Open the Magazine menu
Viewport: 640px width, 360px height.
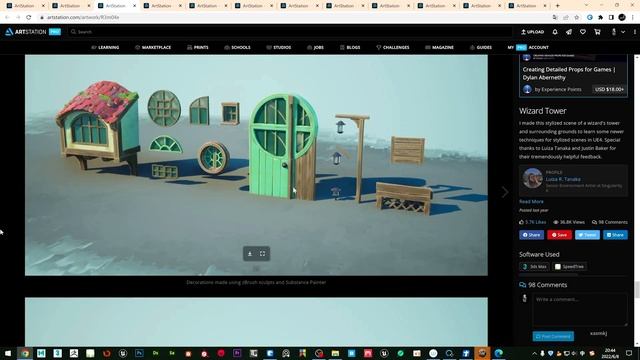pos(439,47)
